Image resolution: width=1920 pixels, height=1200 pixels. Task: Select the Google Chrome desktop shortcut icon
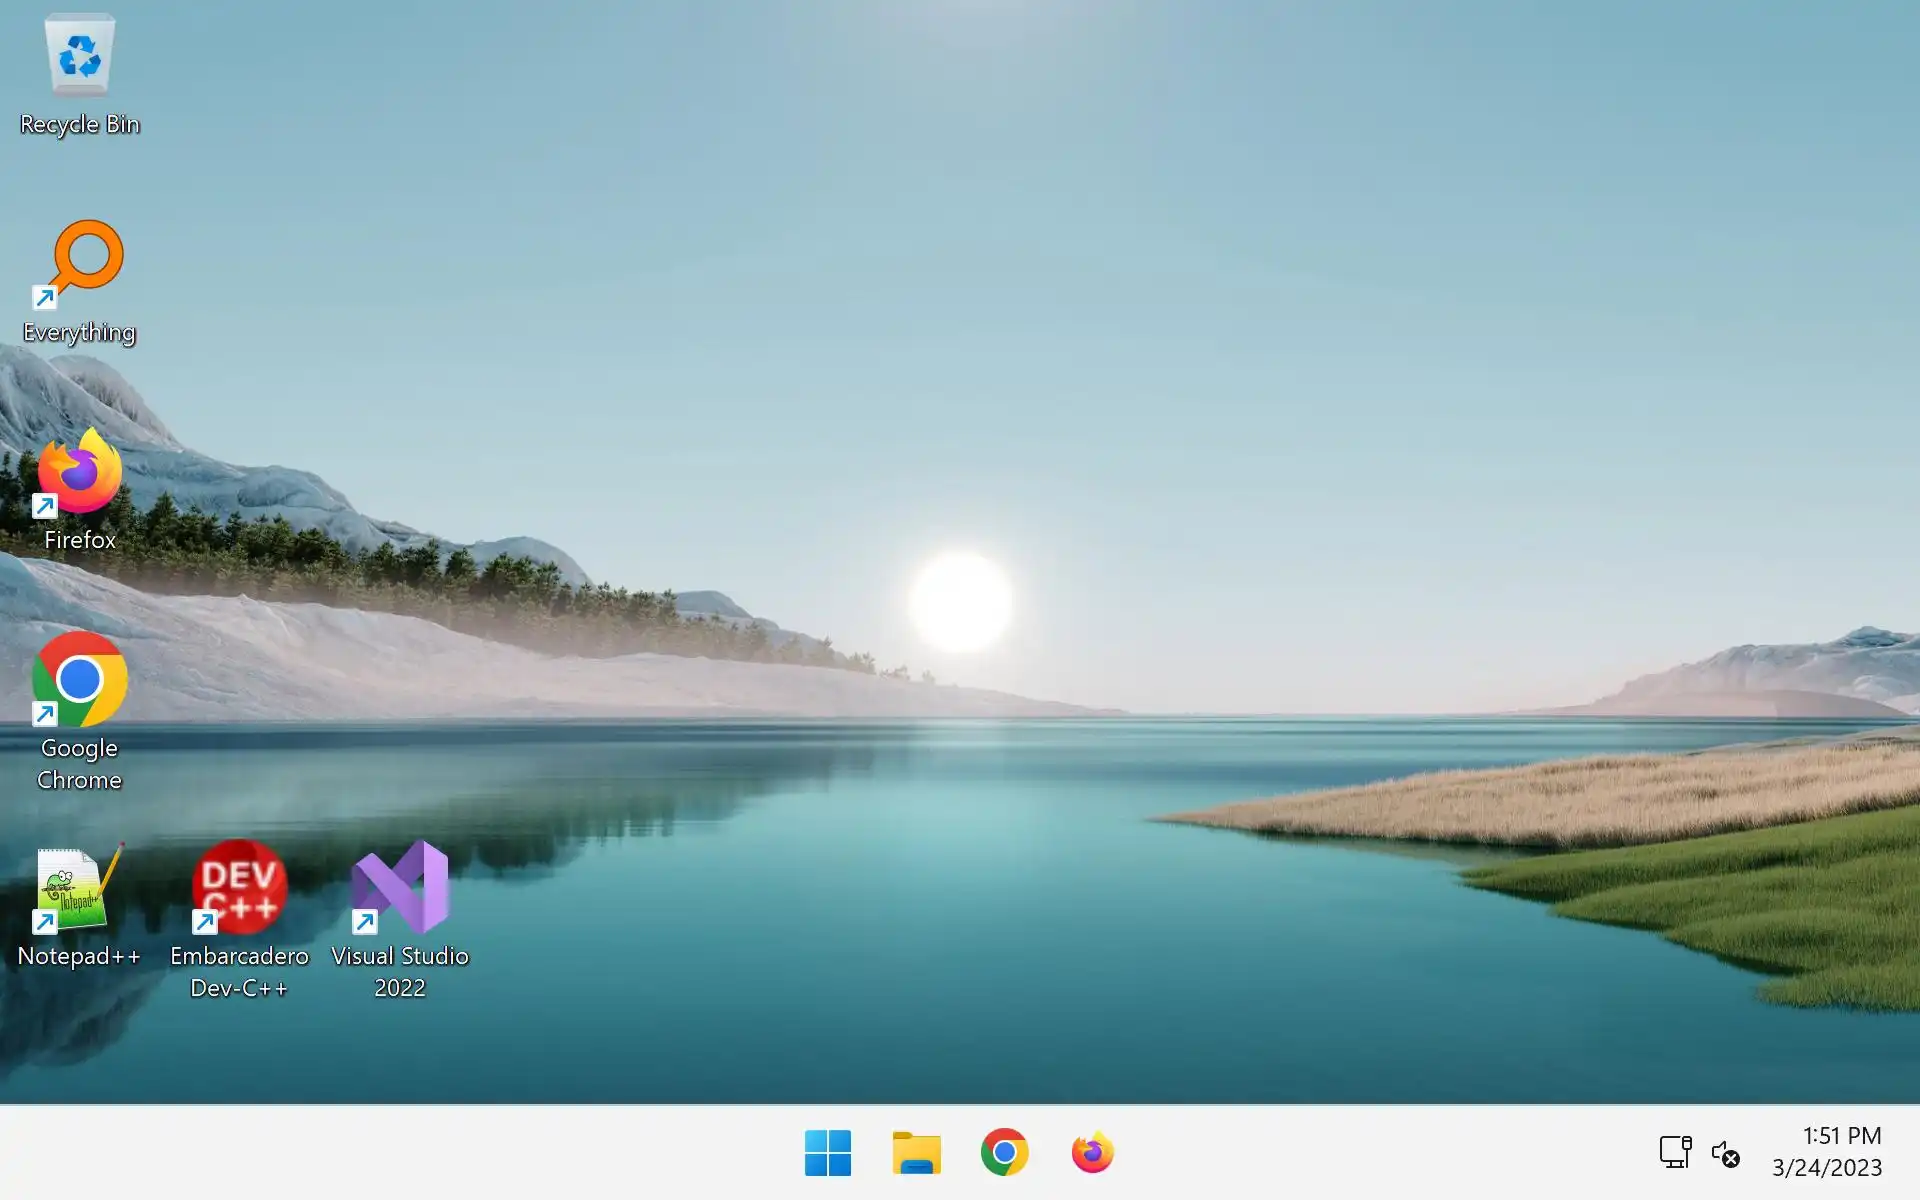coord(80,680)
